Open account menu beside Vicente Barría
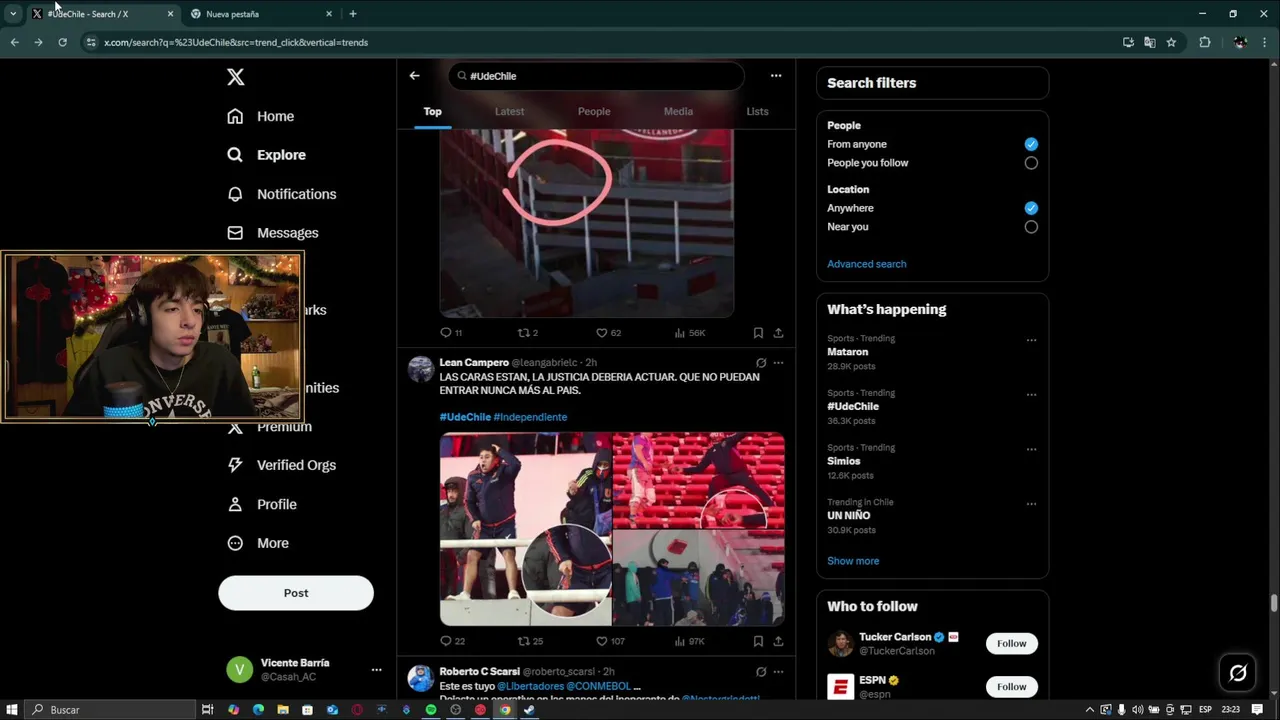 [x=376, y=670]
